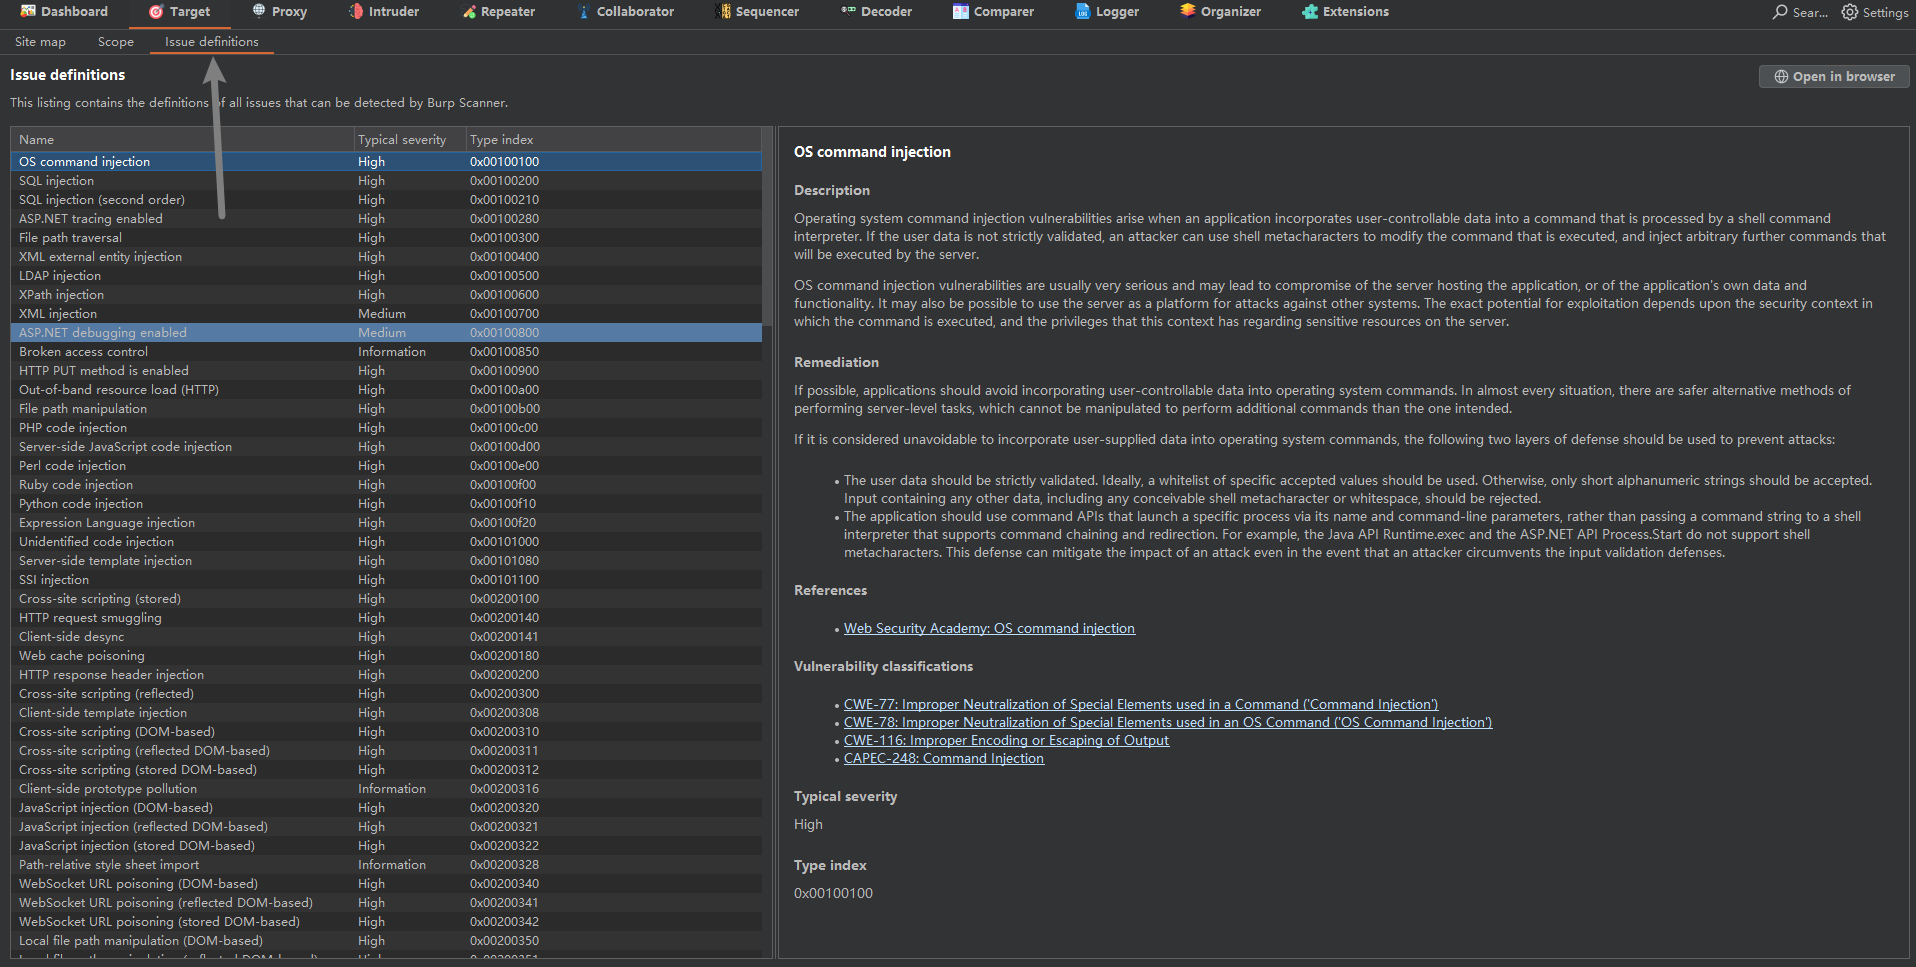Open the Dashboard tab
Image resolution: width=1916 pixels, height=967 pixels.
[64, 12]
